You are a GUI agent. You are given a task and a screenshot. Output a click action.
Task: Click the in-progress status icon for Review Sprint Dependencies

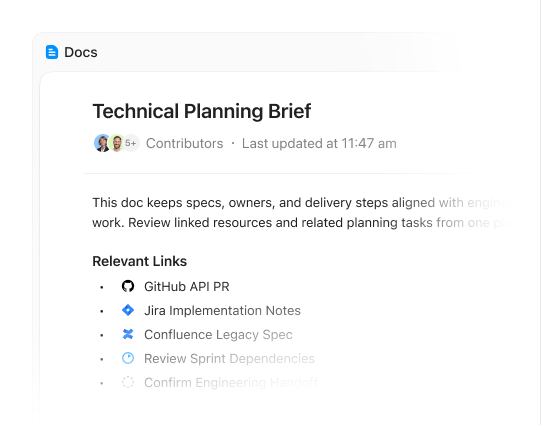click(128, 358)
